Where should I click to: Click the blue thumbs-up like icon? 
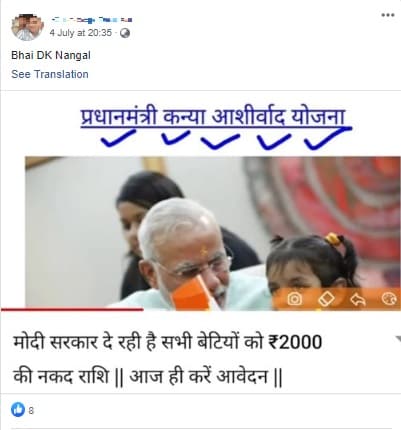point(18,409)
